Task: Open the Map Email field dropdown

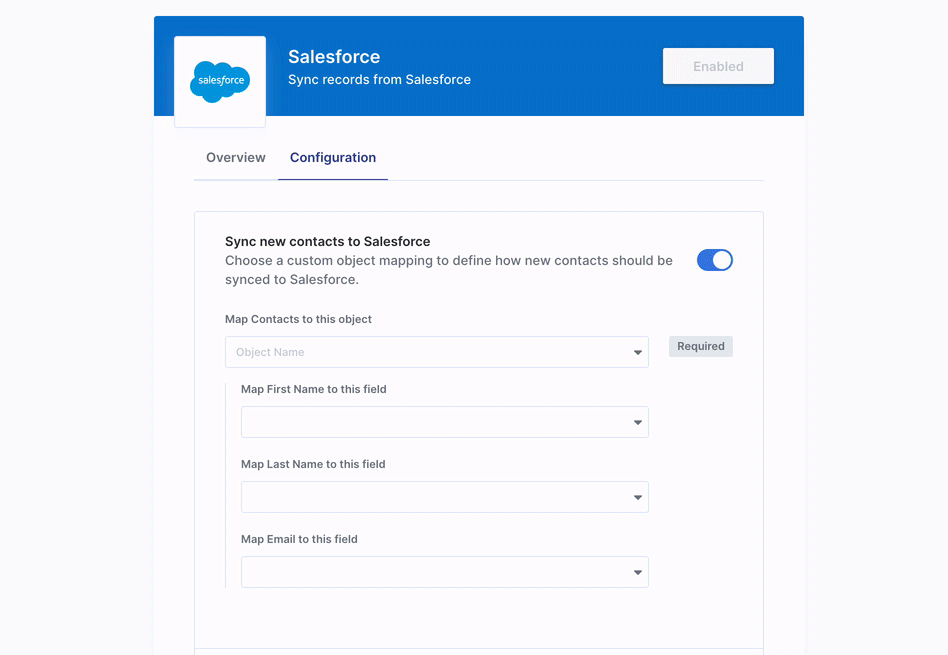Action: pyautogui.click(x=444, y=572)
